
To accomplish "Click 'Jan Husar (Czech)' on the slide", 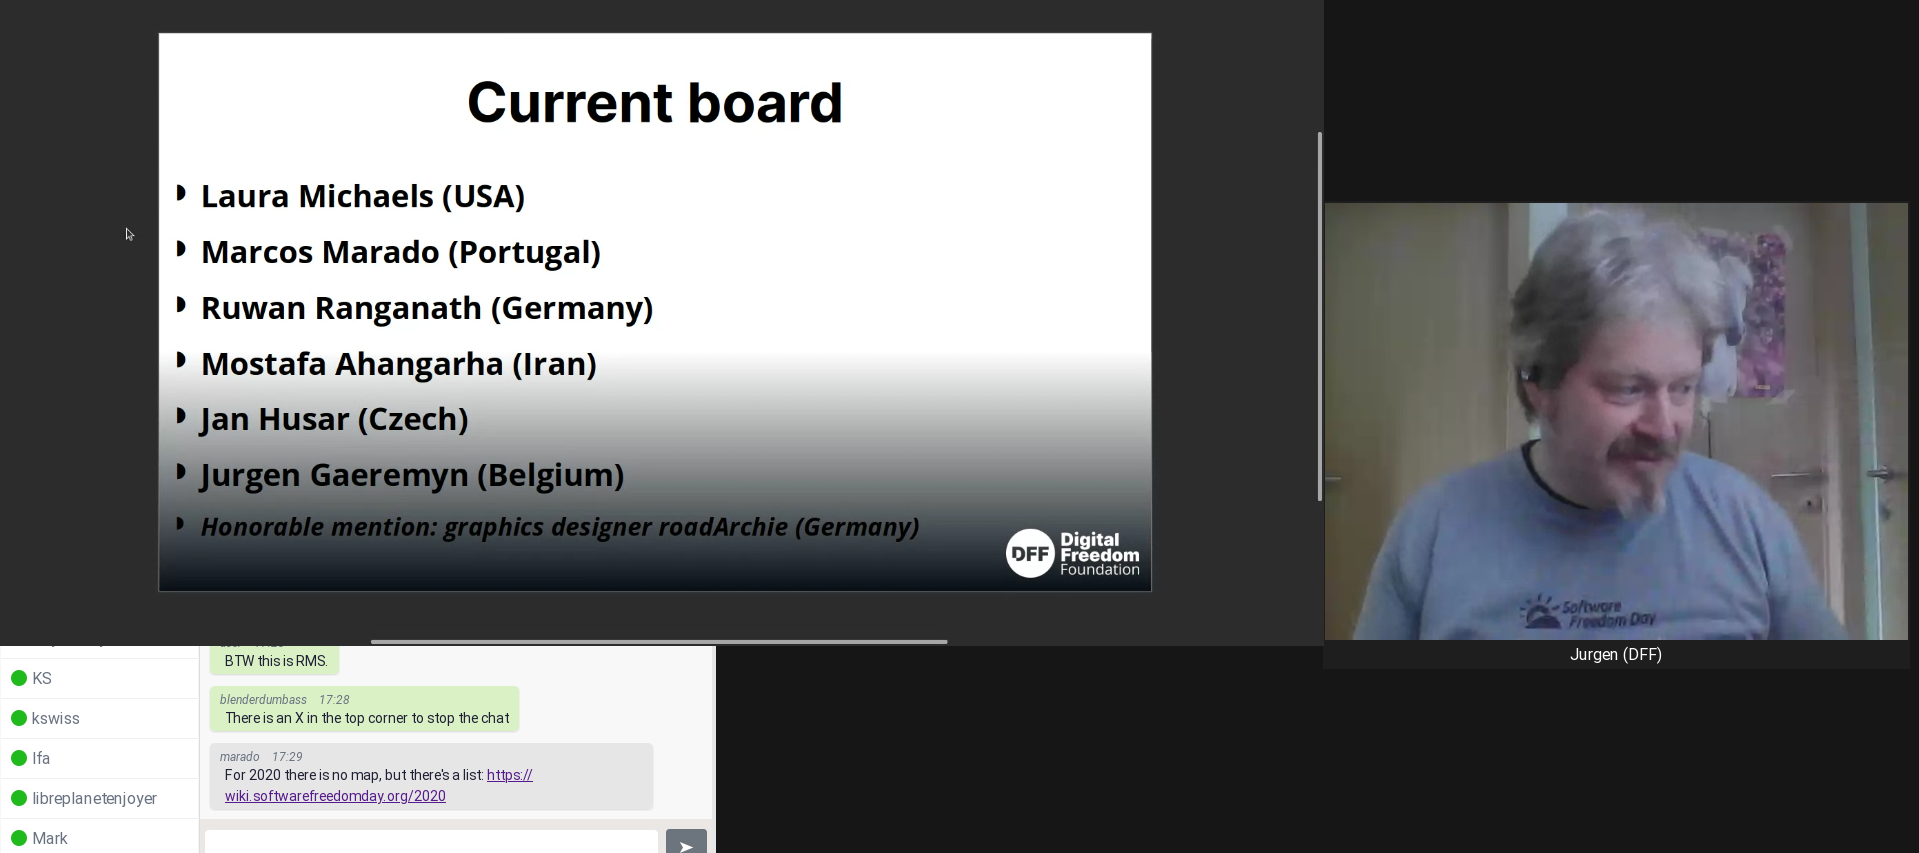I will pos(335,419).
